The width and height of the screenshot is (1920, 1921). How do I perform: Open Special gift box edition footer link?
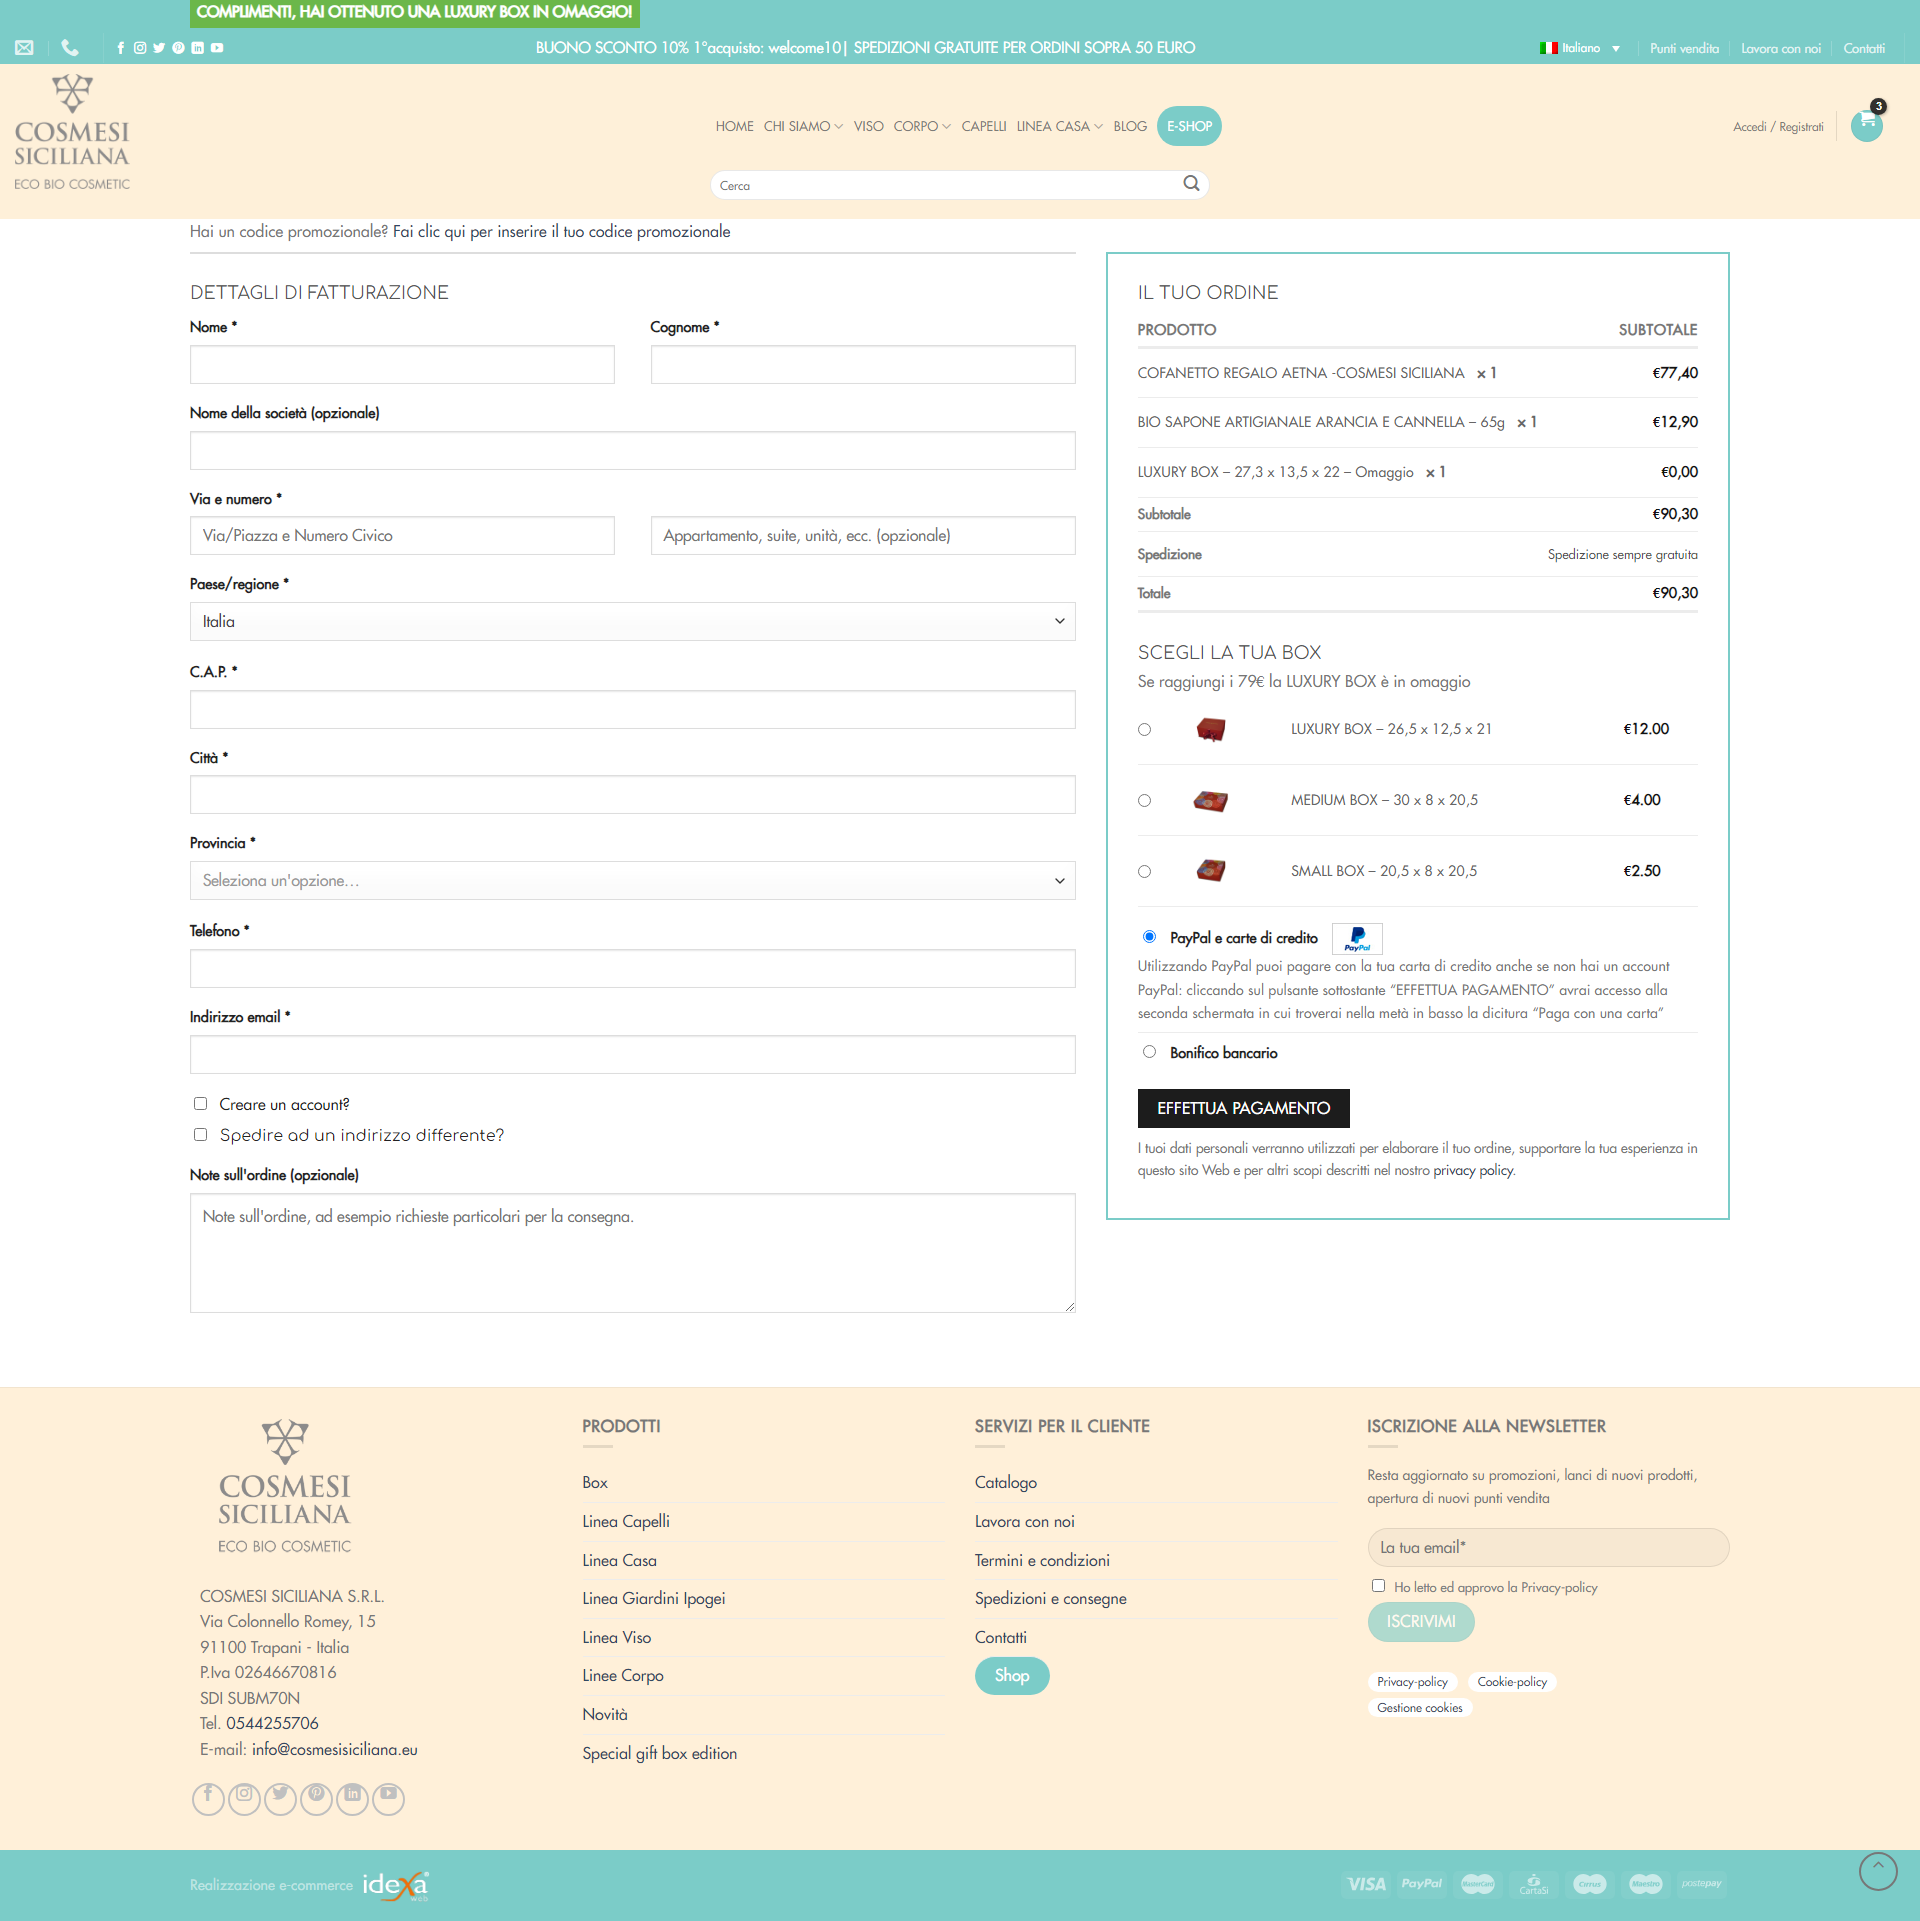(x=660, y=1753)
